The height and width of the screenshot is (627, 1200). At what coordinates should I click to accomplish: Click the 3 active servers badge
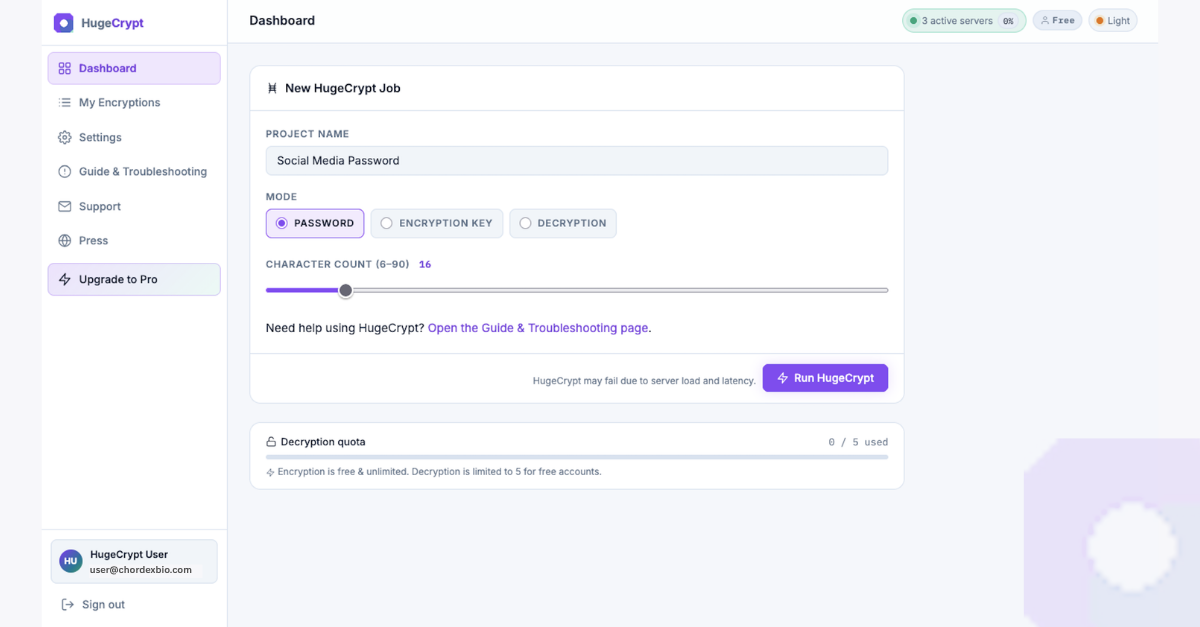[x=964, y=20]
